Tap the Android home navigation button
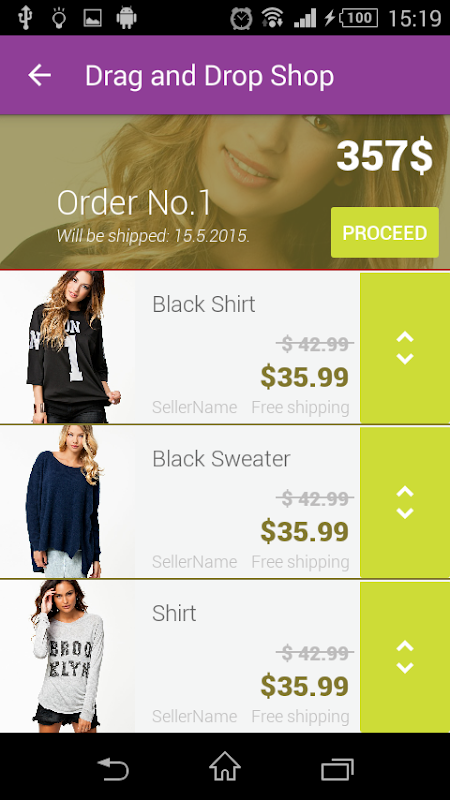The height and width of the screenshot is (800, 450). [x=224, y=766]
